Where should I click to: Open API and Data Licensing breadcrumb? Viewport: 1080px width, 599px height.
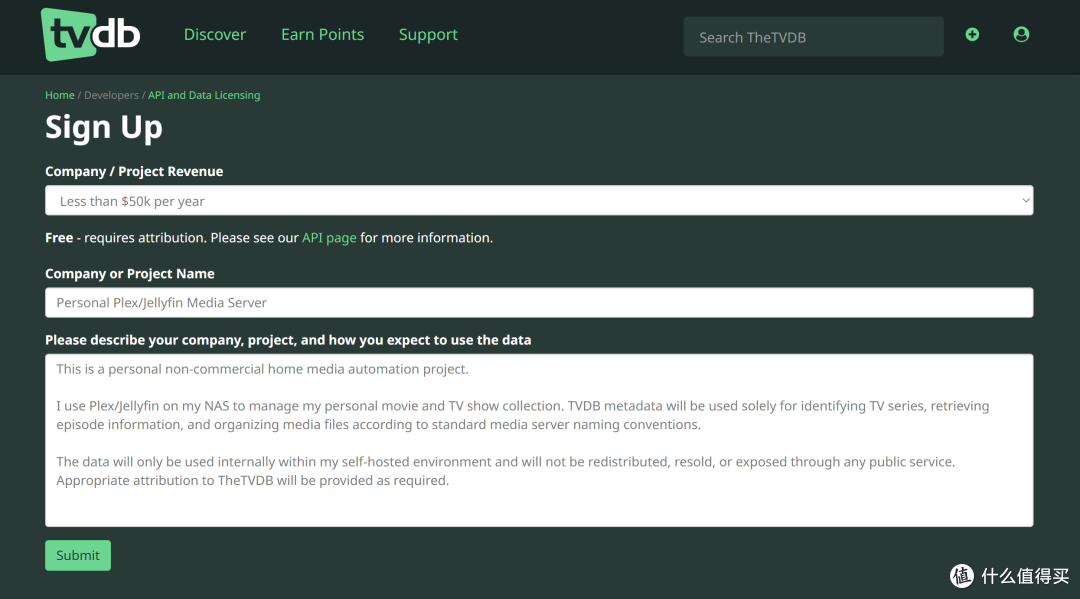tap(204, 95)
